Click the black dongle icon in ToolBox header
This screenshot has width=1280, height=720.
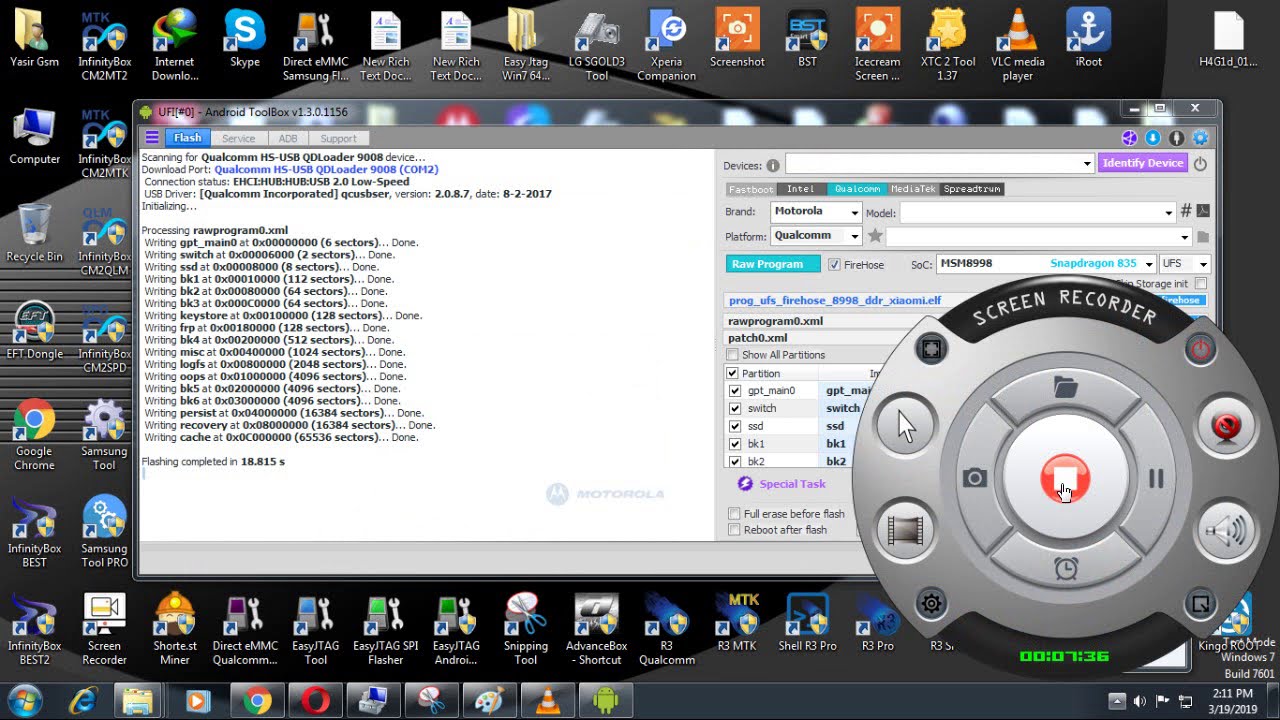(1177, 138)
